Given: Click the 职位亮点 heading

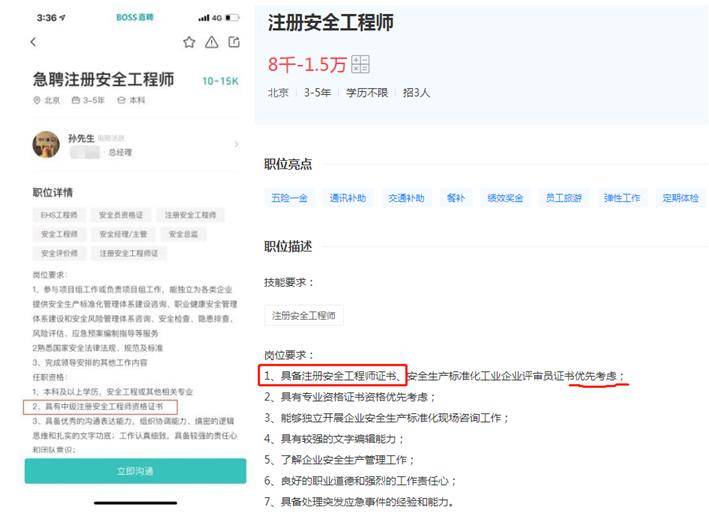Looking at the screenshot, I should [288, 164].
